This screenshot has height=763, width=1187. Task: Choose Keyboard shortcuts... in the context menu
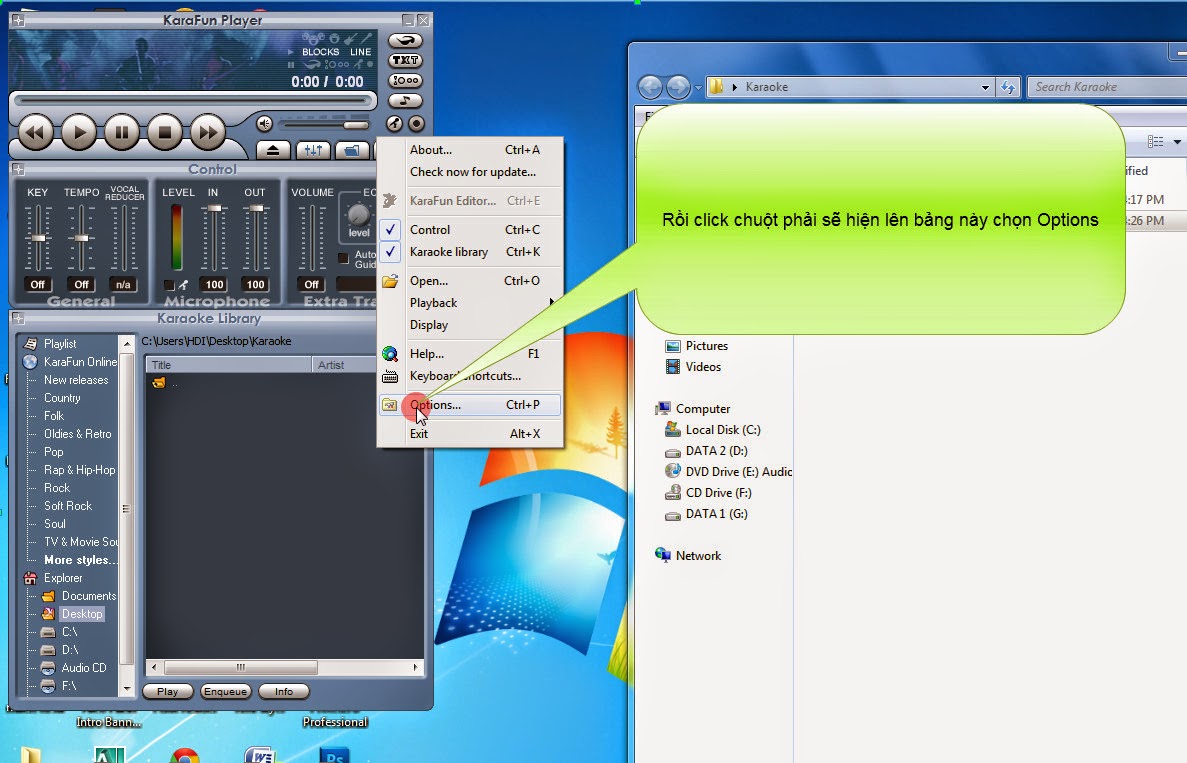coord(470,375)
